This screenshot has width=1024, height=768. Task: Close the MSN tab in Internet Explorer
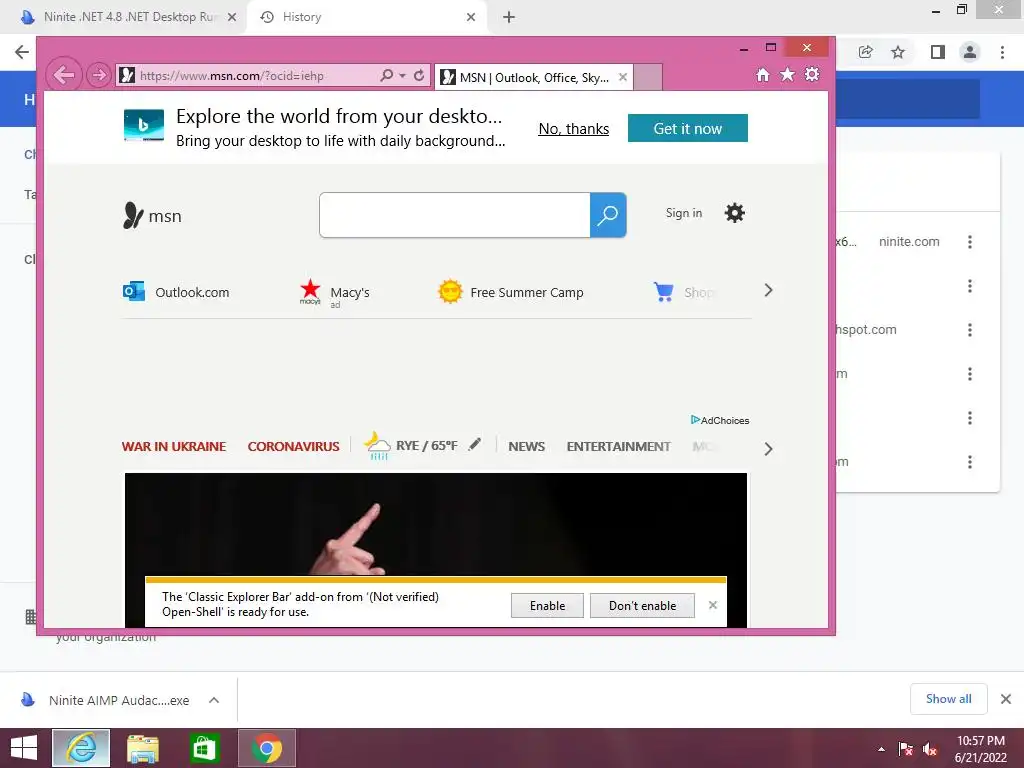[x=623, y=77]
